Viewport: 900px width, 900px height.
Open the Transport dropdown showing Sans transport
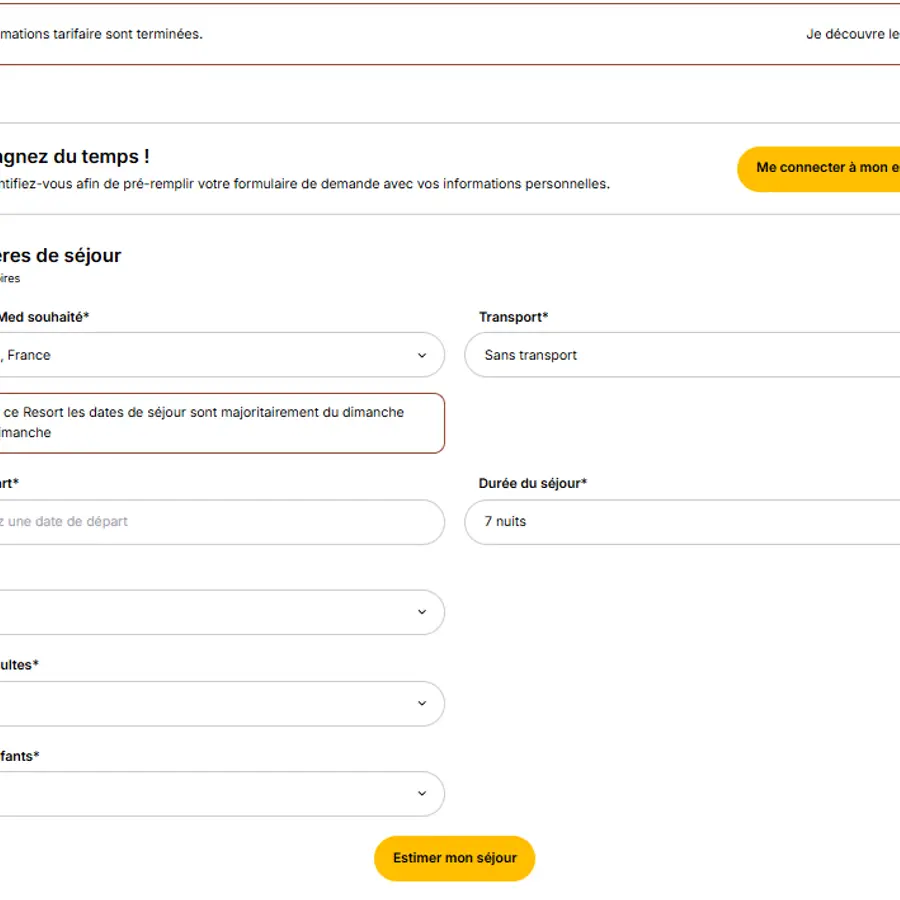[x=680, y=355]
